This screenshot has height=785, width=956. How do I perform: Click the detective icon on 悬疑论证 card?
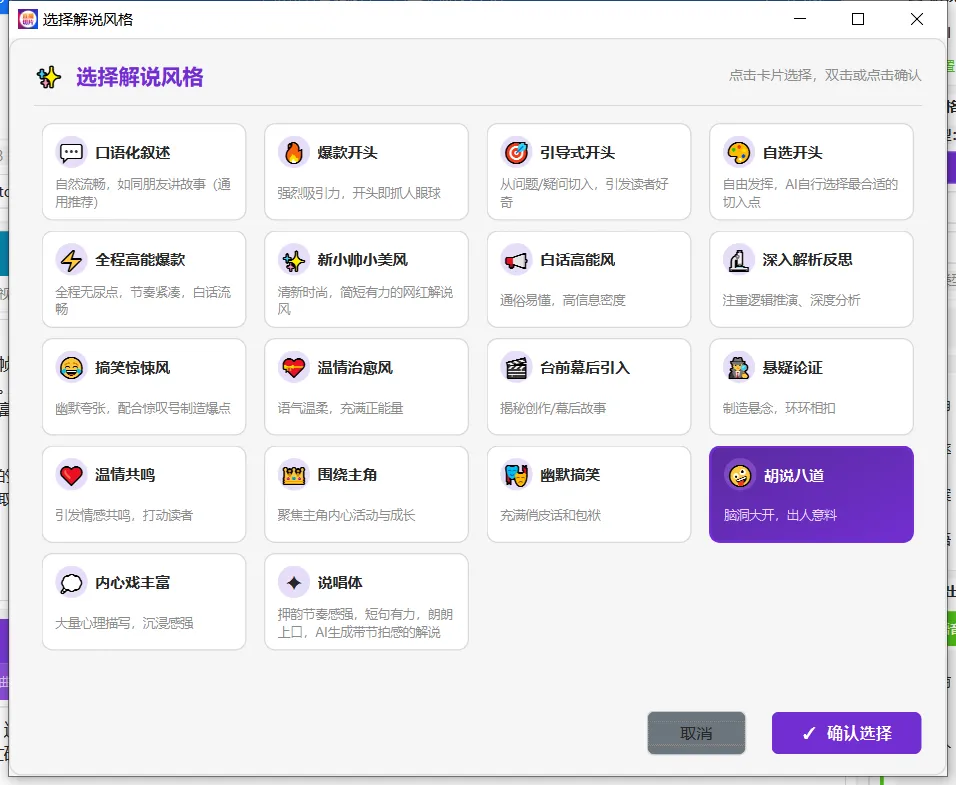click(x=738, y=368)
